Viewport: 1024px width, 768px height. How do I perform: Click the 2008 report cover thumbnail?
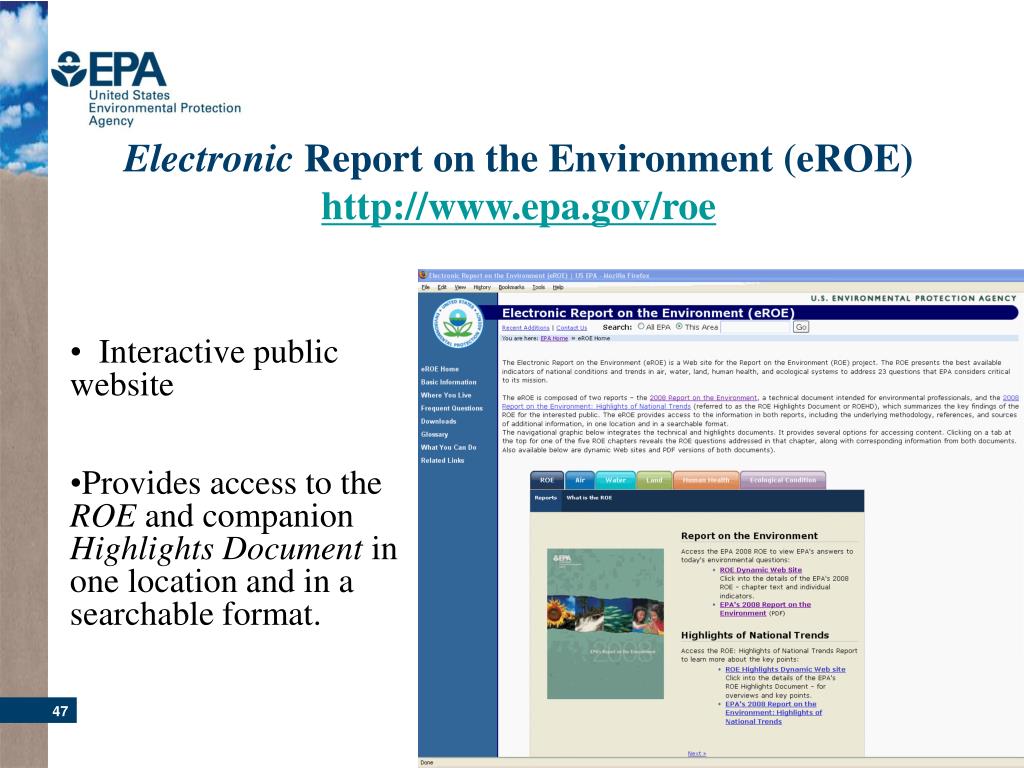(605, 624)
